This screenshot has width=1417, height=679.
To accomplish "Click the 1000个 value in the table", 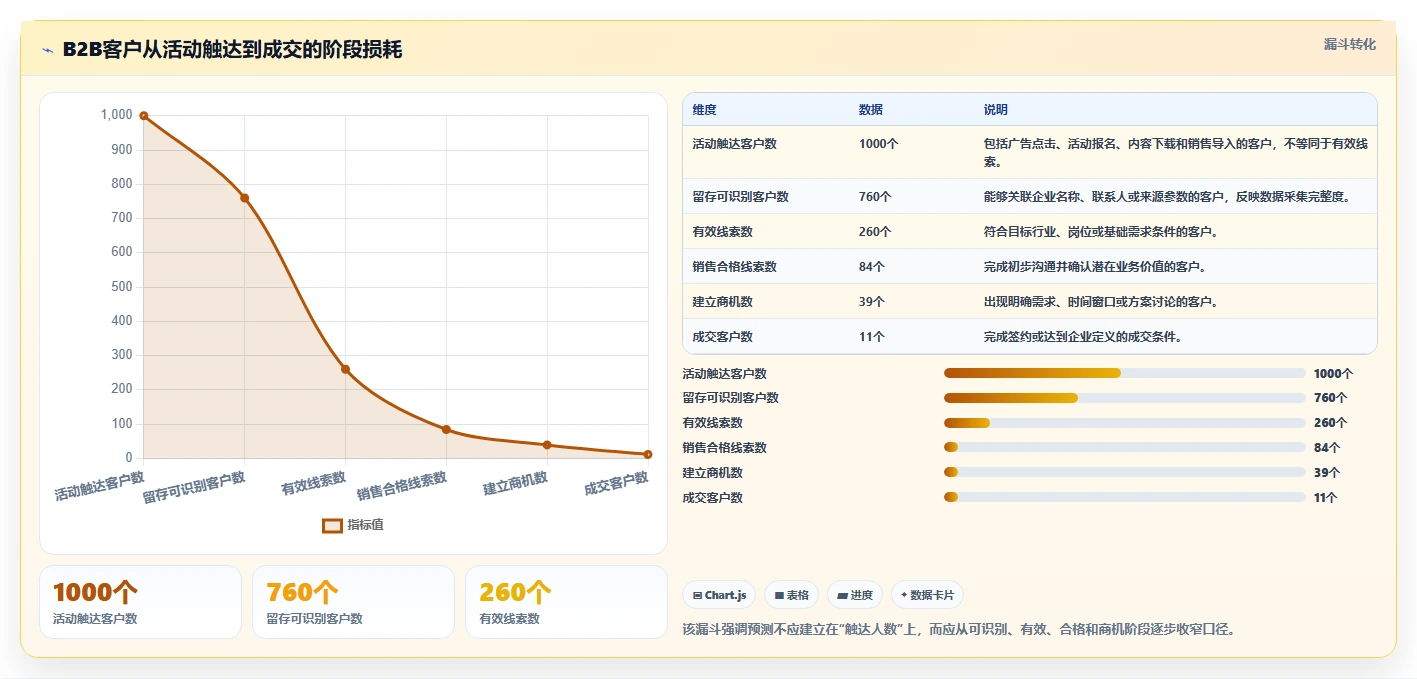I will coord(879,144).
